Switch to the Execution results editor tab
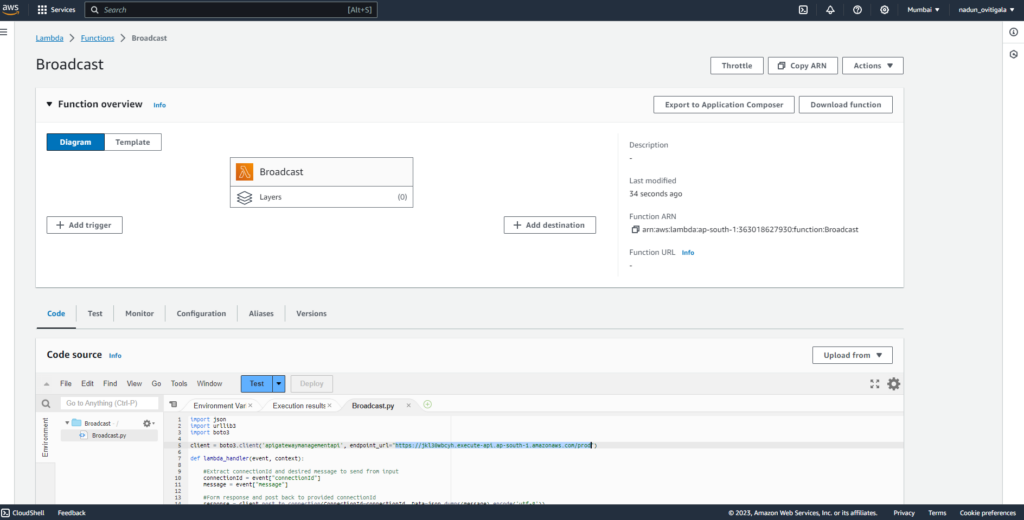This screenshot has width=1024, height=520. (298, 406)
